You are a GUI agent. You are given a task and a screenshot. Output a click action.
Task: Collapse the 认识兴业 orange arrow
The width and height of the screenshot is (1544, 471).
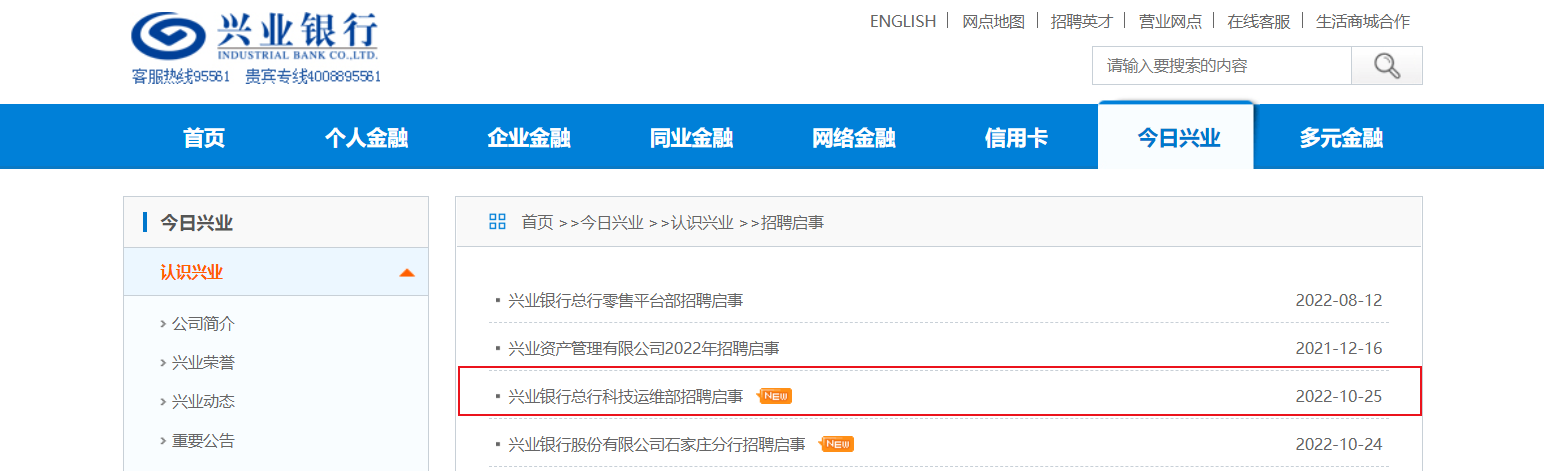coord(406,272)
